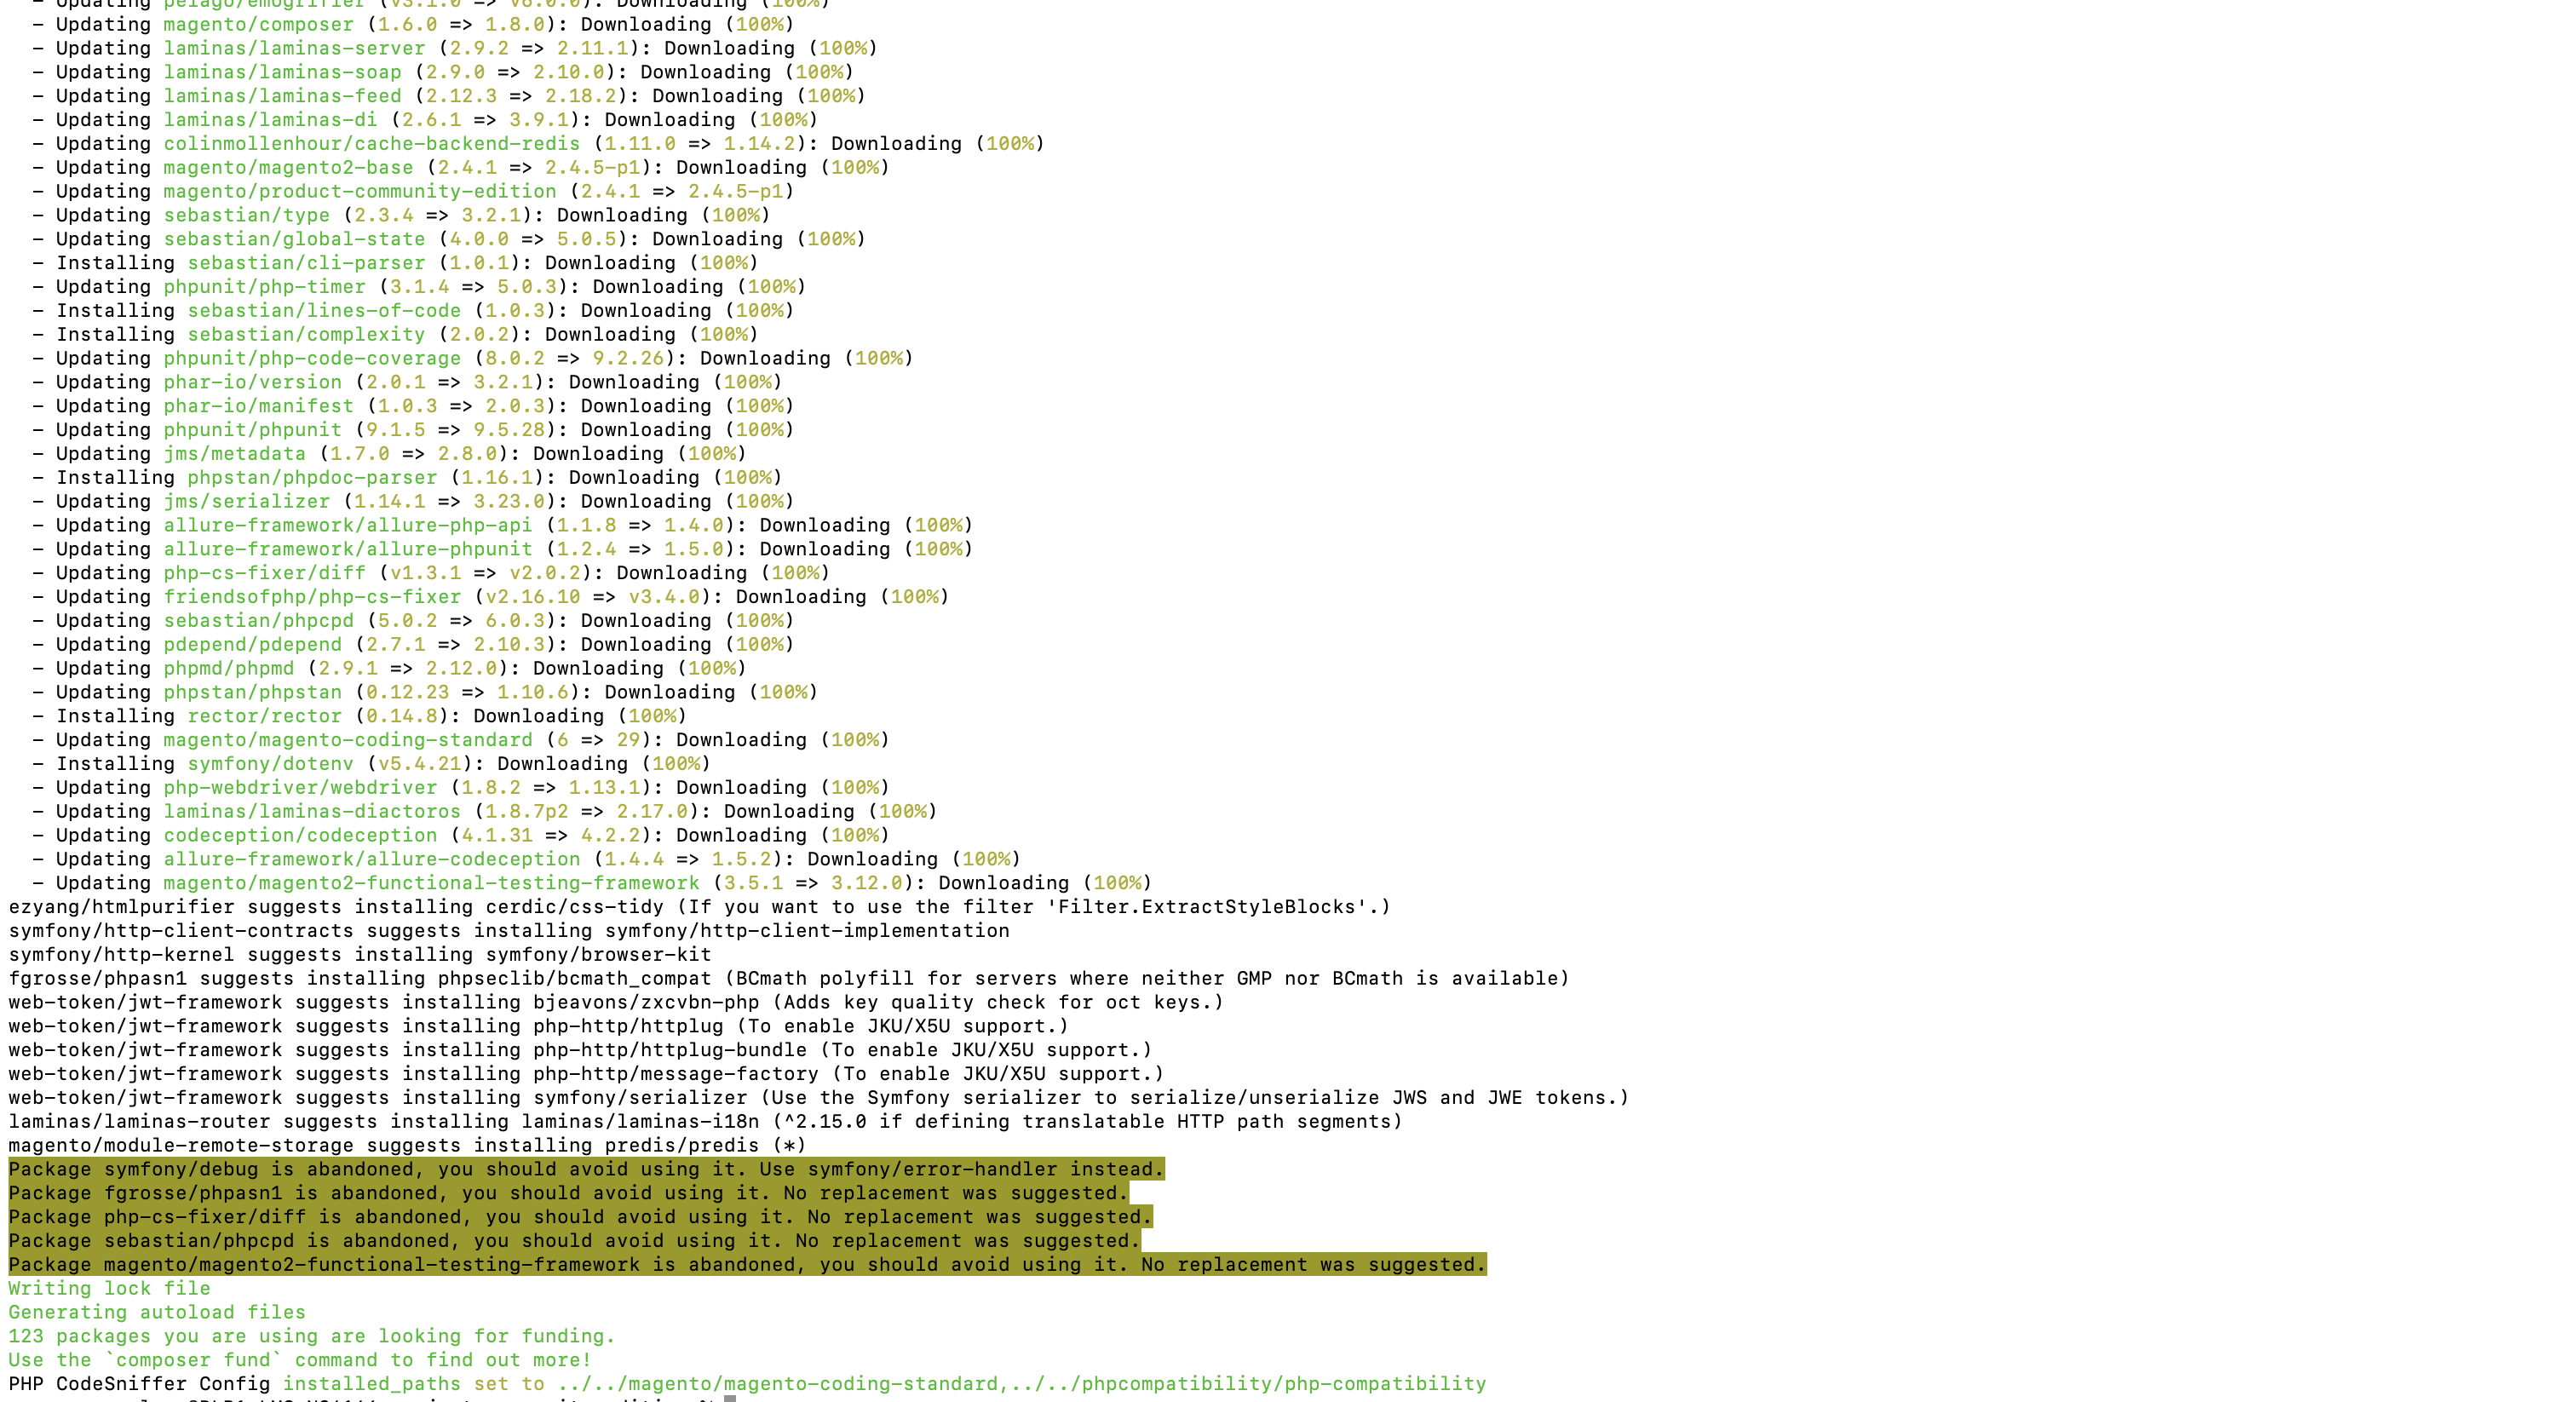2576x1402 pixels.
Task: Click the laminas/laminas-server package text
Action: pos(294,48)
